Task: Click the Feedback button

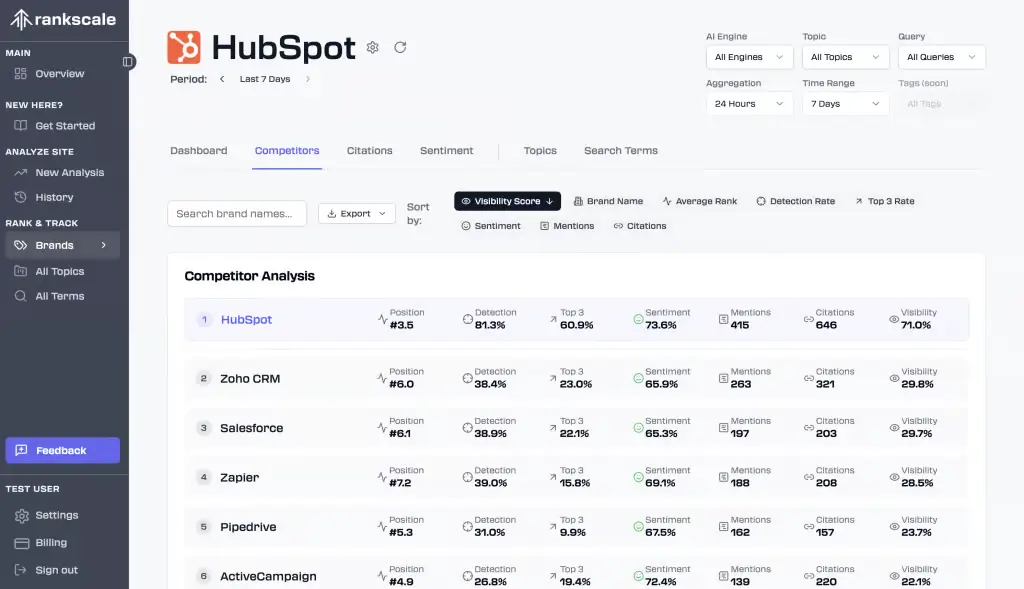Action: pyautogui.click(x=62, y=451)
